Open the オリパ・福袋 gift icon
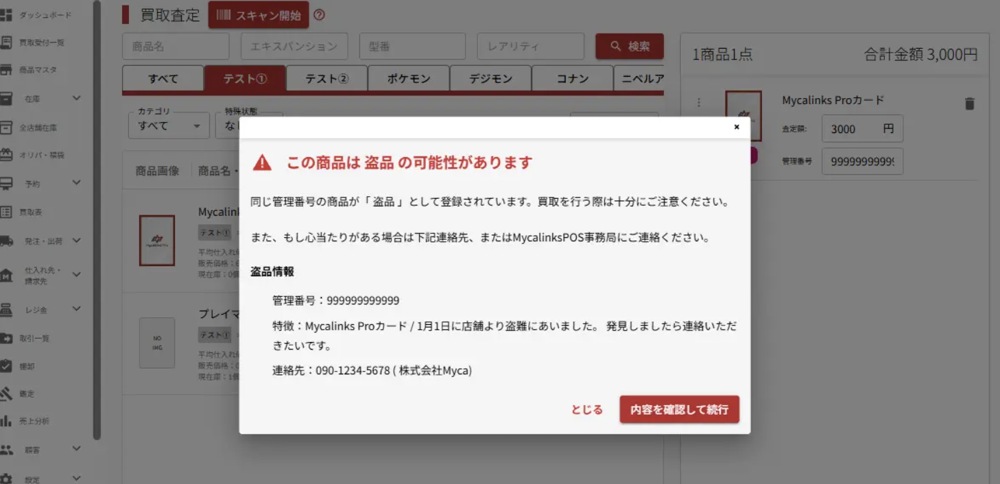Viewport: 1000px width, 484px height. tap(6, 155)
